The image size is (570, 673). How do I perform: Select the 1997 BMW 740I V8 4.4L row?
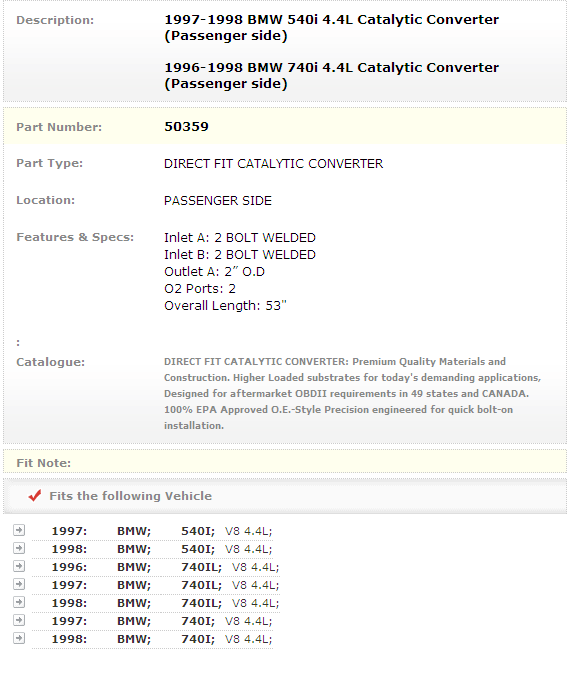tap(152, 621)
